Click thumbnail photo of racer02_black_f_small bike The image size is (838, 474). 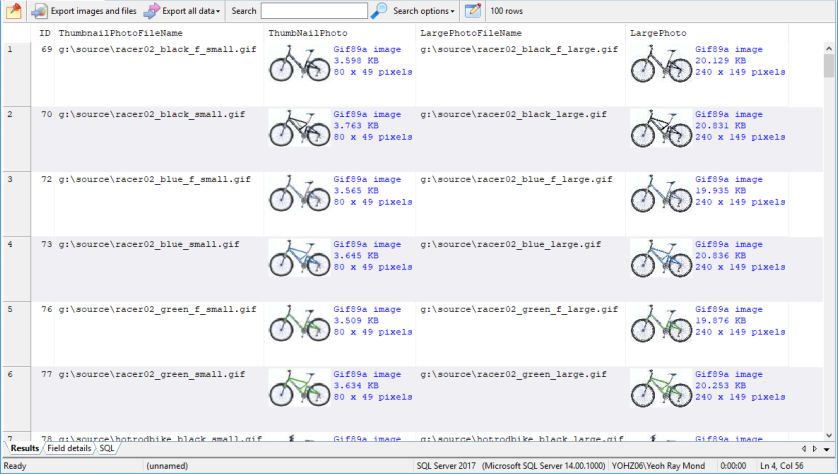298,65
